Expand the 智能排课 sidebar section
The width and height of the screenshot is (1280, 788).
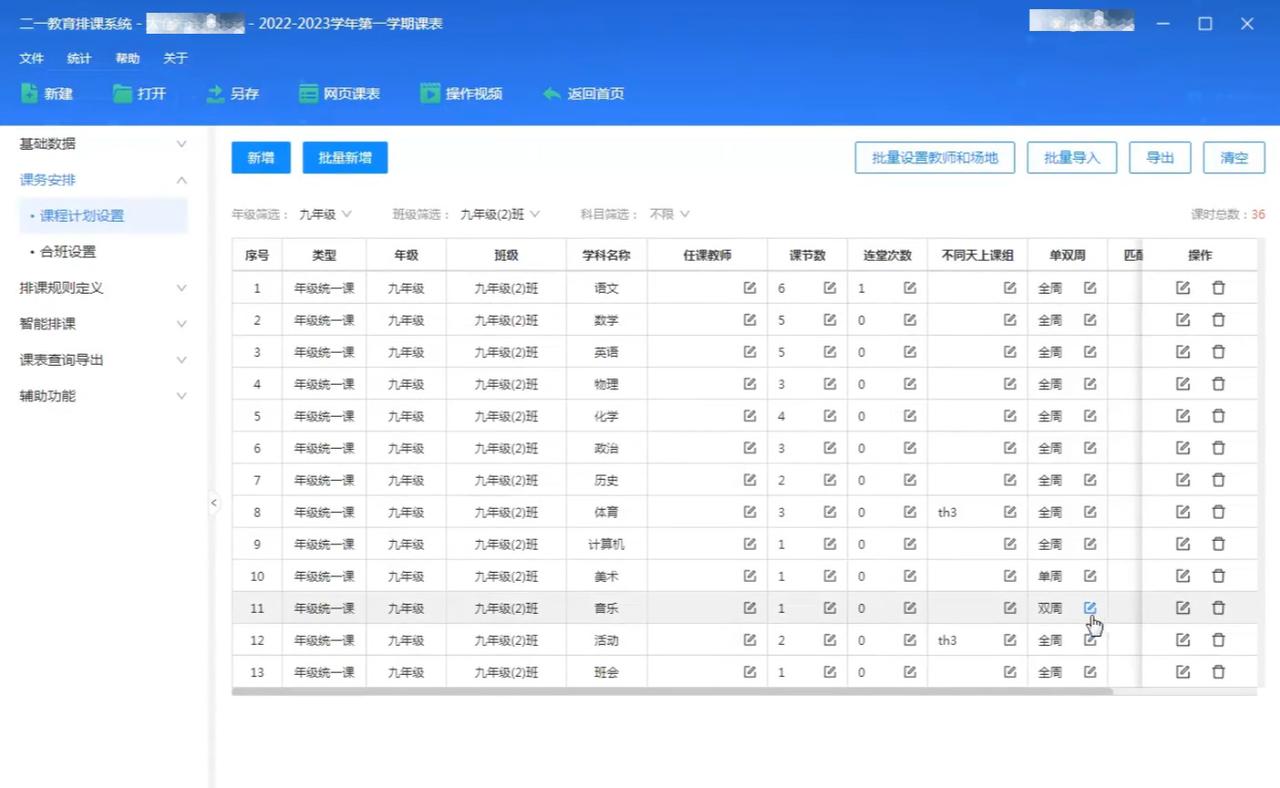click(x=103, y=324)
